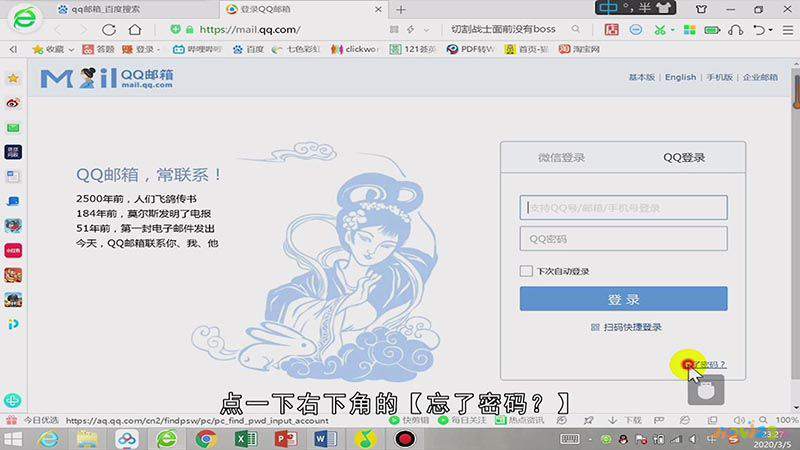Click the 快剪辑 status bar item
The image size is (800, 450).
tap(409, 420)
